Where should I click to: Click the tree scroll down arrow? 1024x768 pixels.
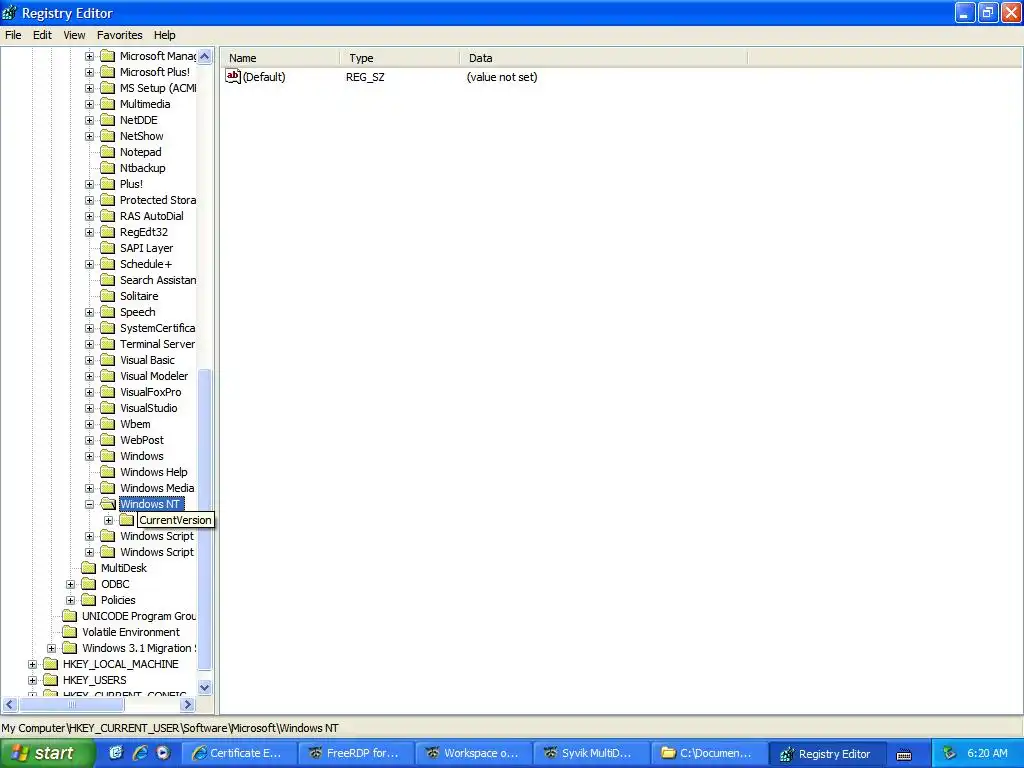coord(204,687)
